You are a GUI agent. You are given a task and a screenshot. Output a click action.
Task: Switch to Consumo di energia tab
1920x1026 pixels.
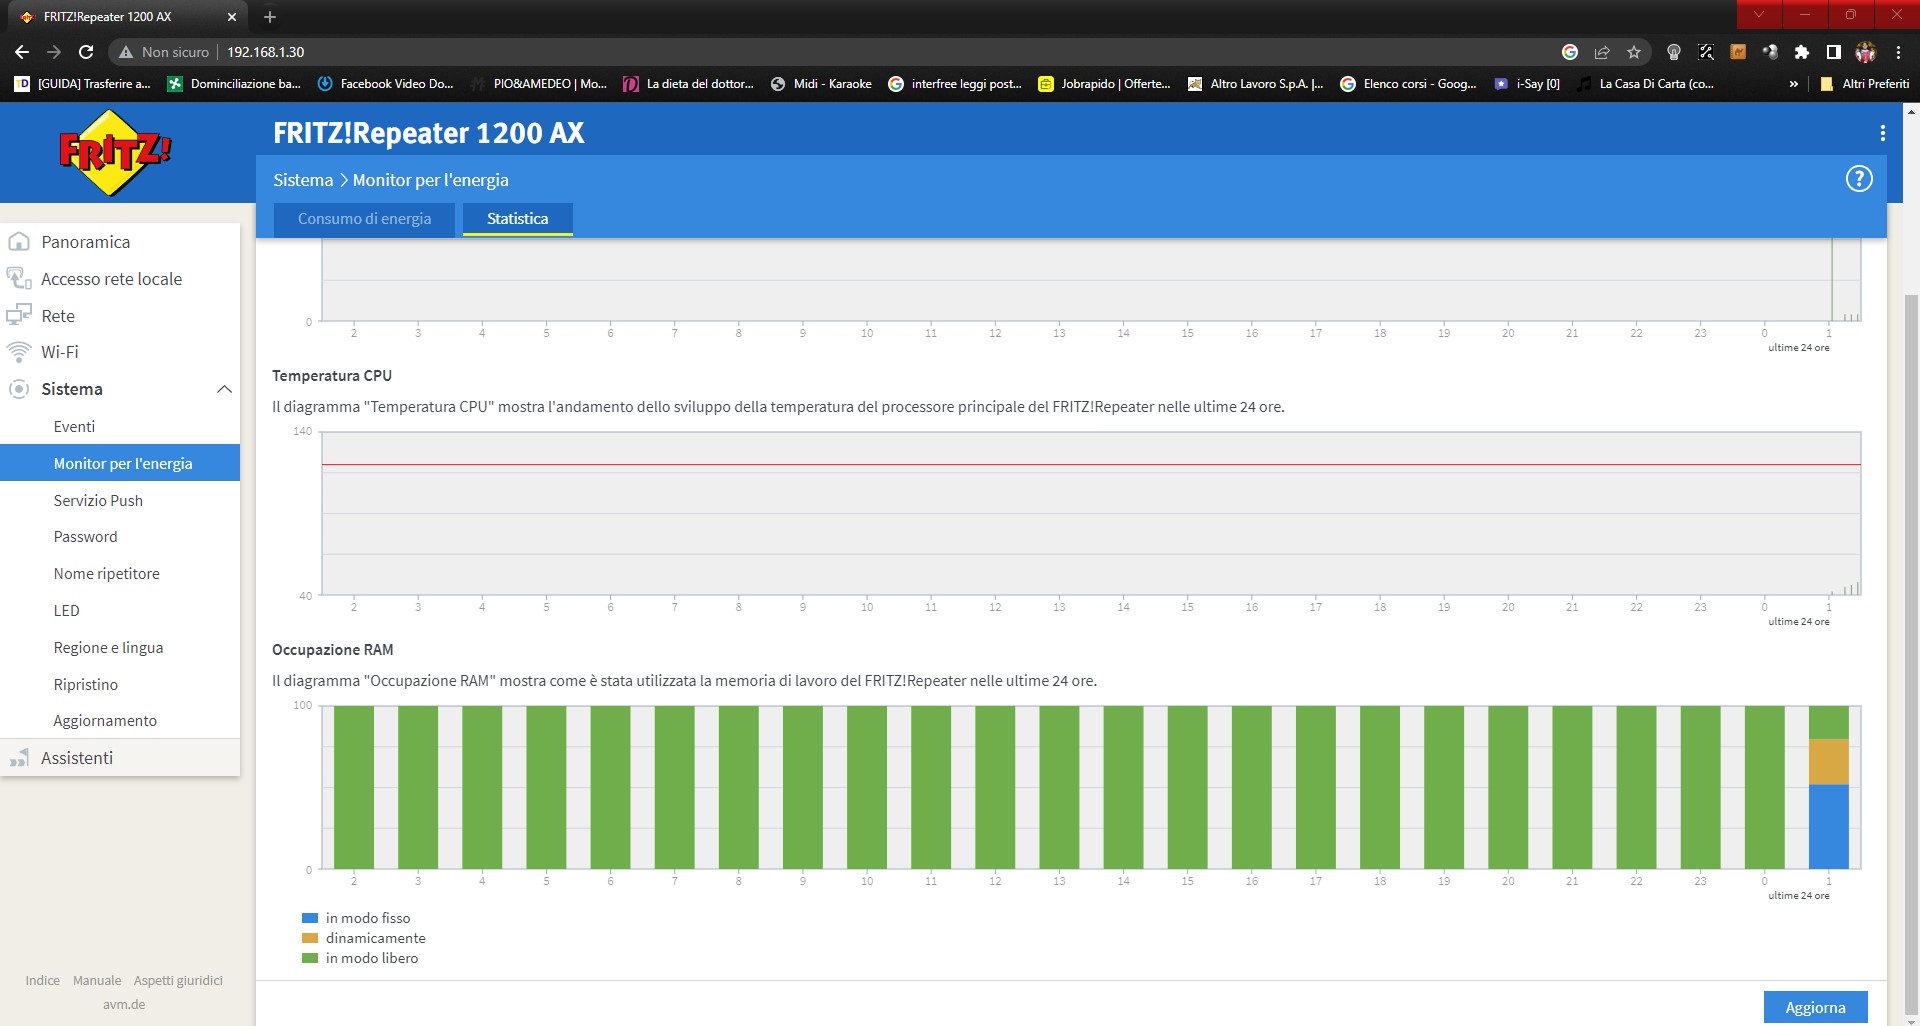coord(364,219)
